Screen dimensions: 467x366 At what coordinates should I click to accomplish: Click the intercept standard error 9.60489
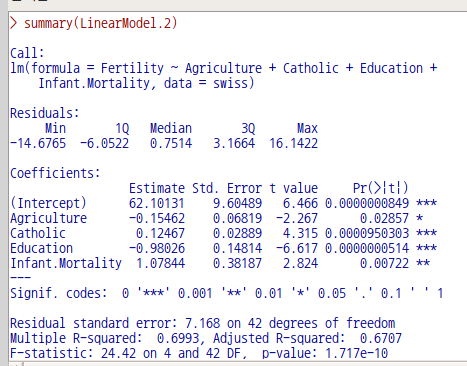click(x=238, y=203)
